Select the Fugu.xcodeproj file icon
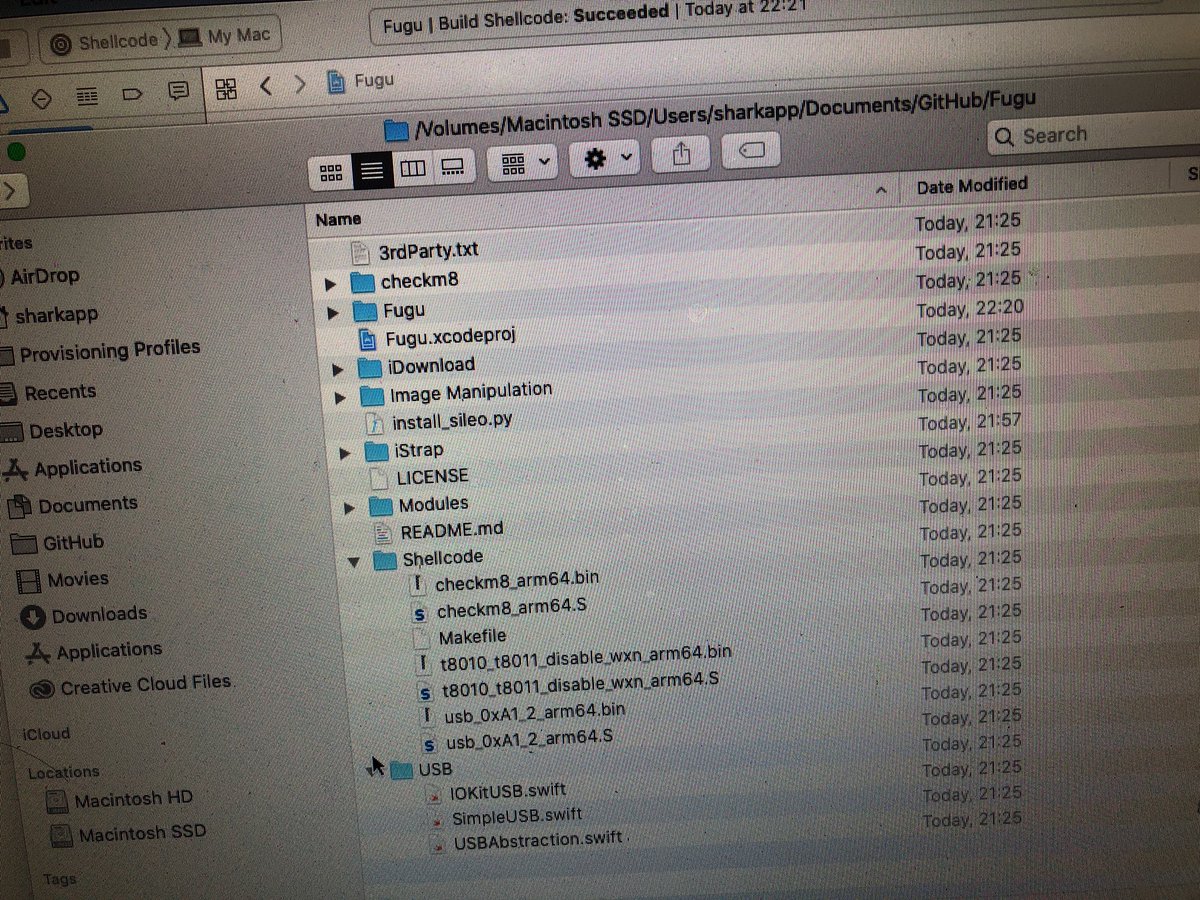The height and width of the screenshot is (900, 1200). [367, 339]
